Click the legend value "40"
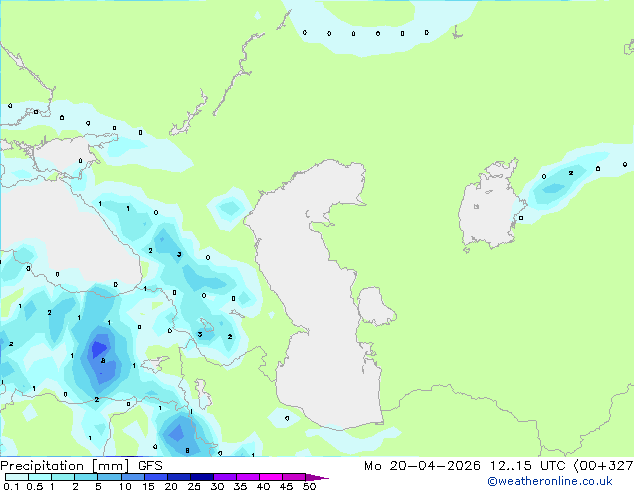Screen dimensions: 634x490 (264, 486)
